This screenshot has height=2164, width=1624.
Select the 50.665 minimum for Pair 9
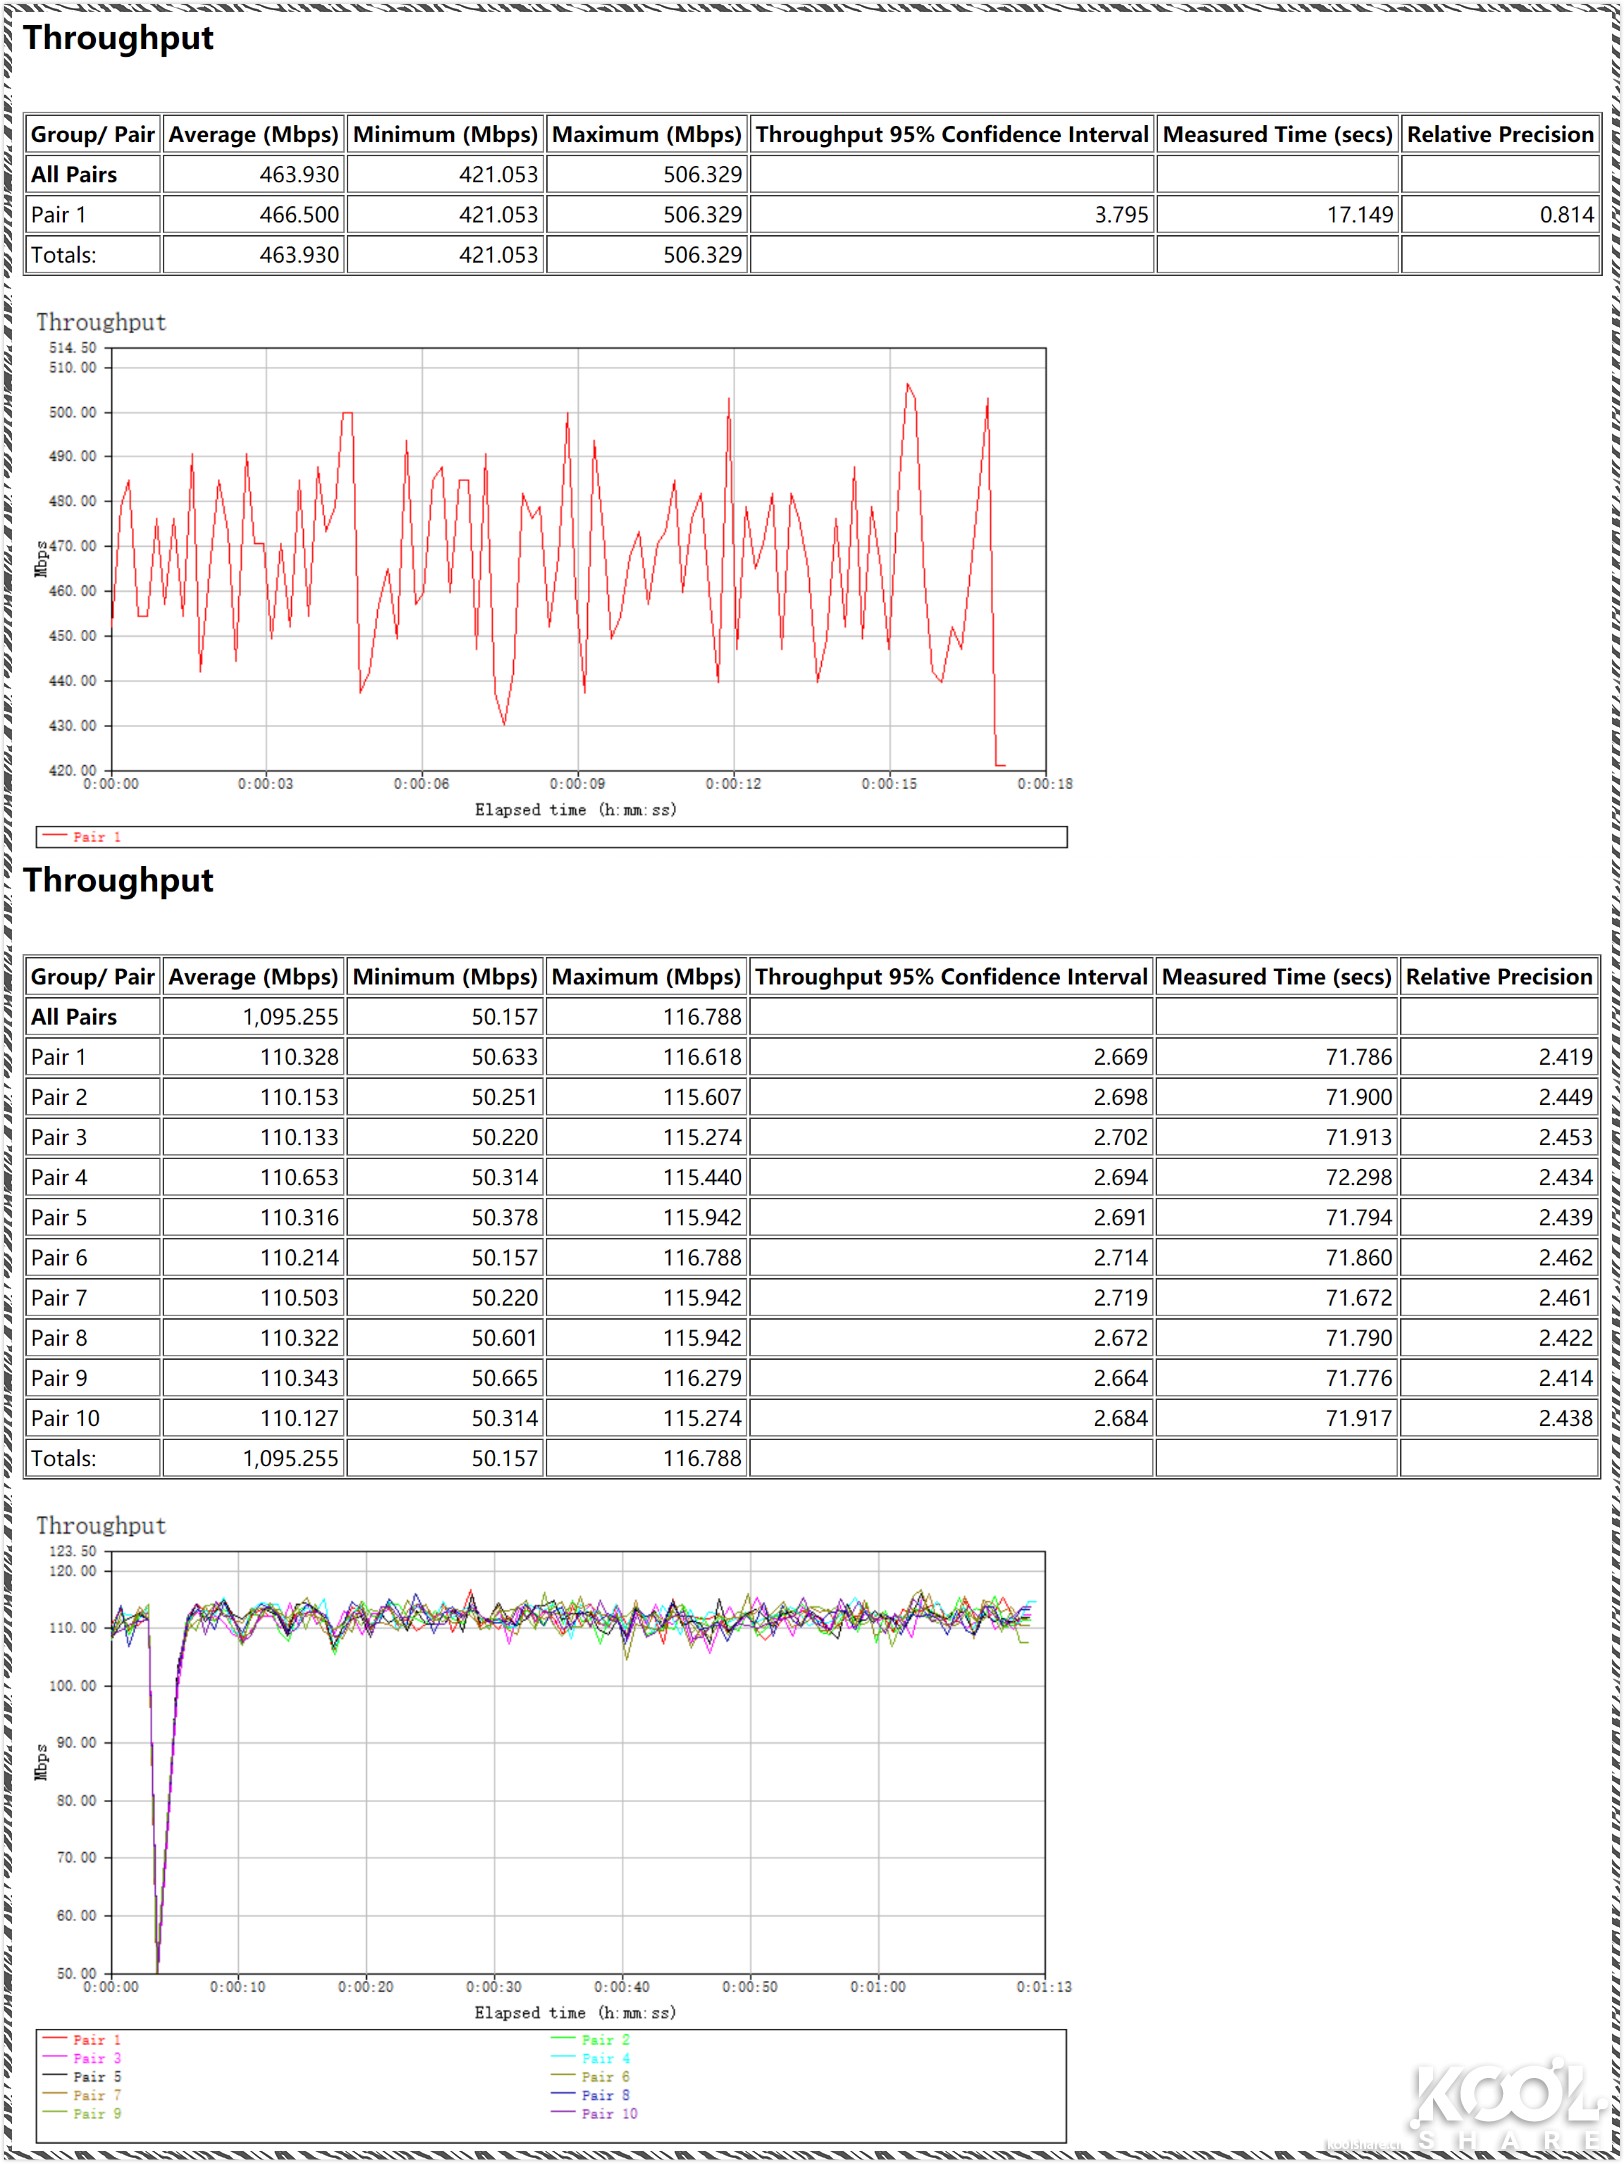(504, 1378)
